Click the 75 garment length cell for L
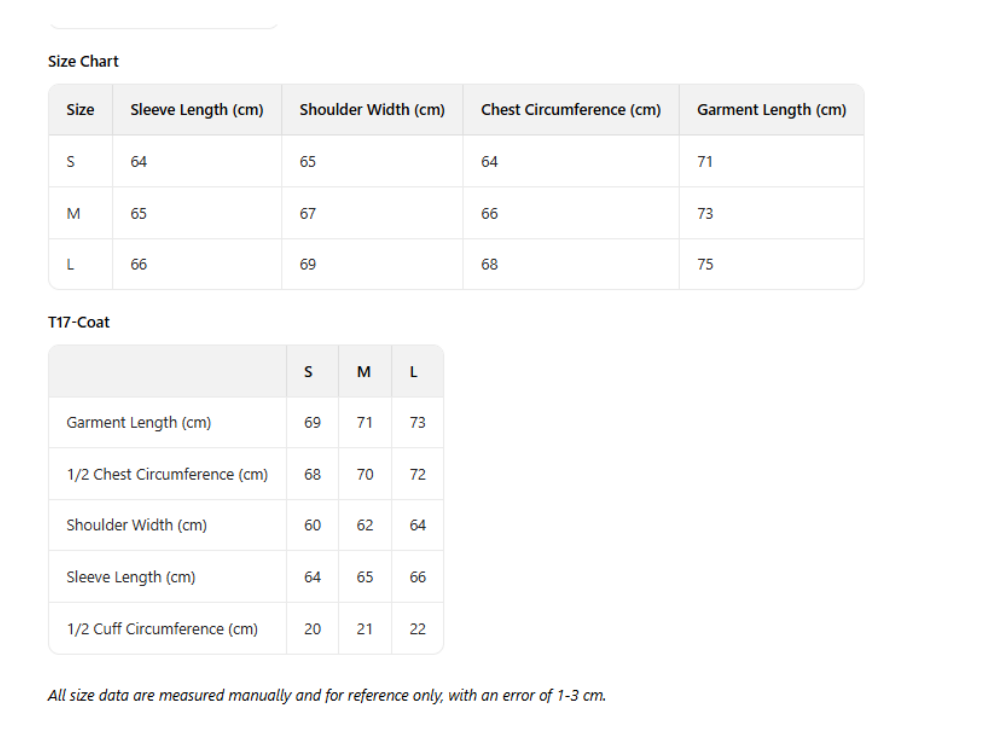 point(705,264)
